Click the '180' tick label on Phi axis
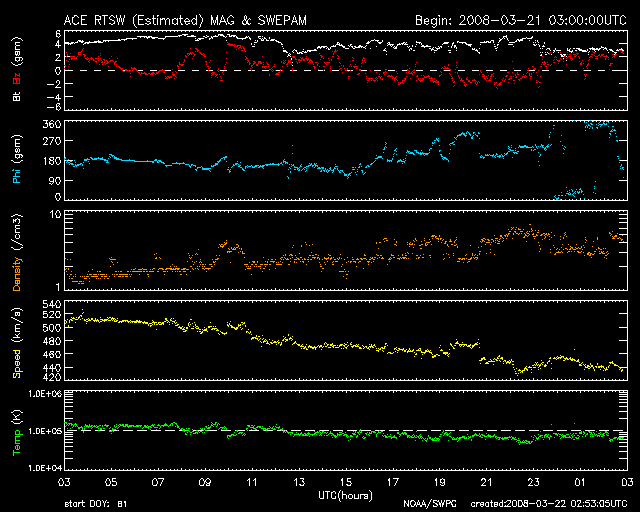Screen dimensions: 640x512 52,161
